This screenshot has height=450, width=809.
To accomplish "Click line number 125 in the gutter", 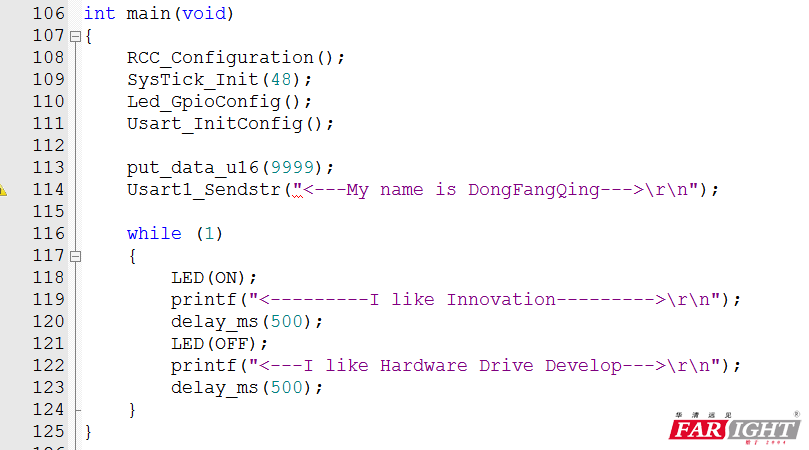I will [x=48, y=431].
